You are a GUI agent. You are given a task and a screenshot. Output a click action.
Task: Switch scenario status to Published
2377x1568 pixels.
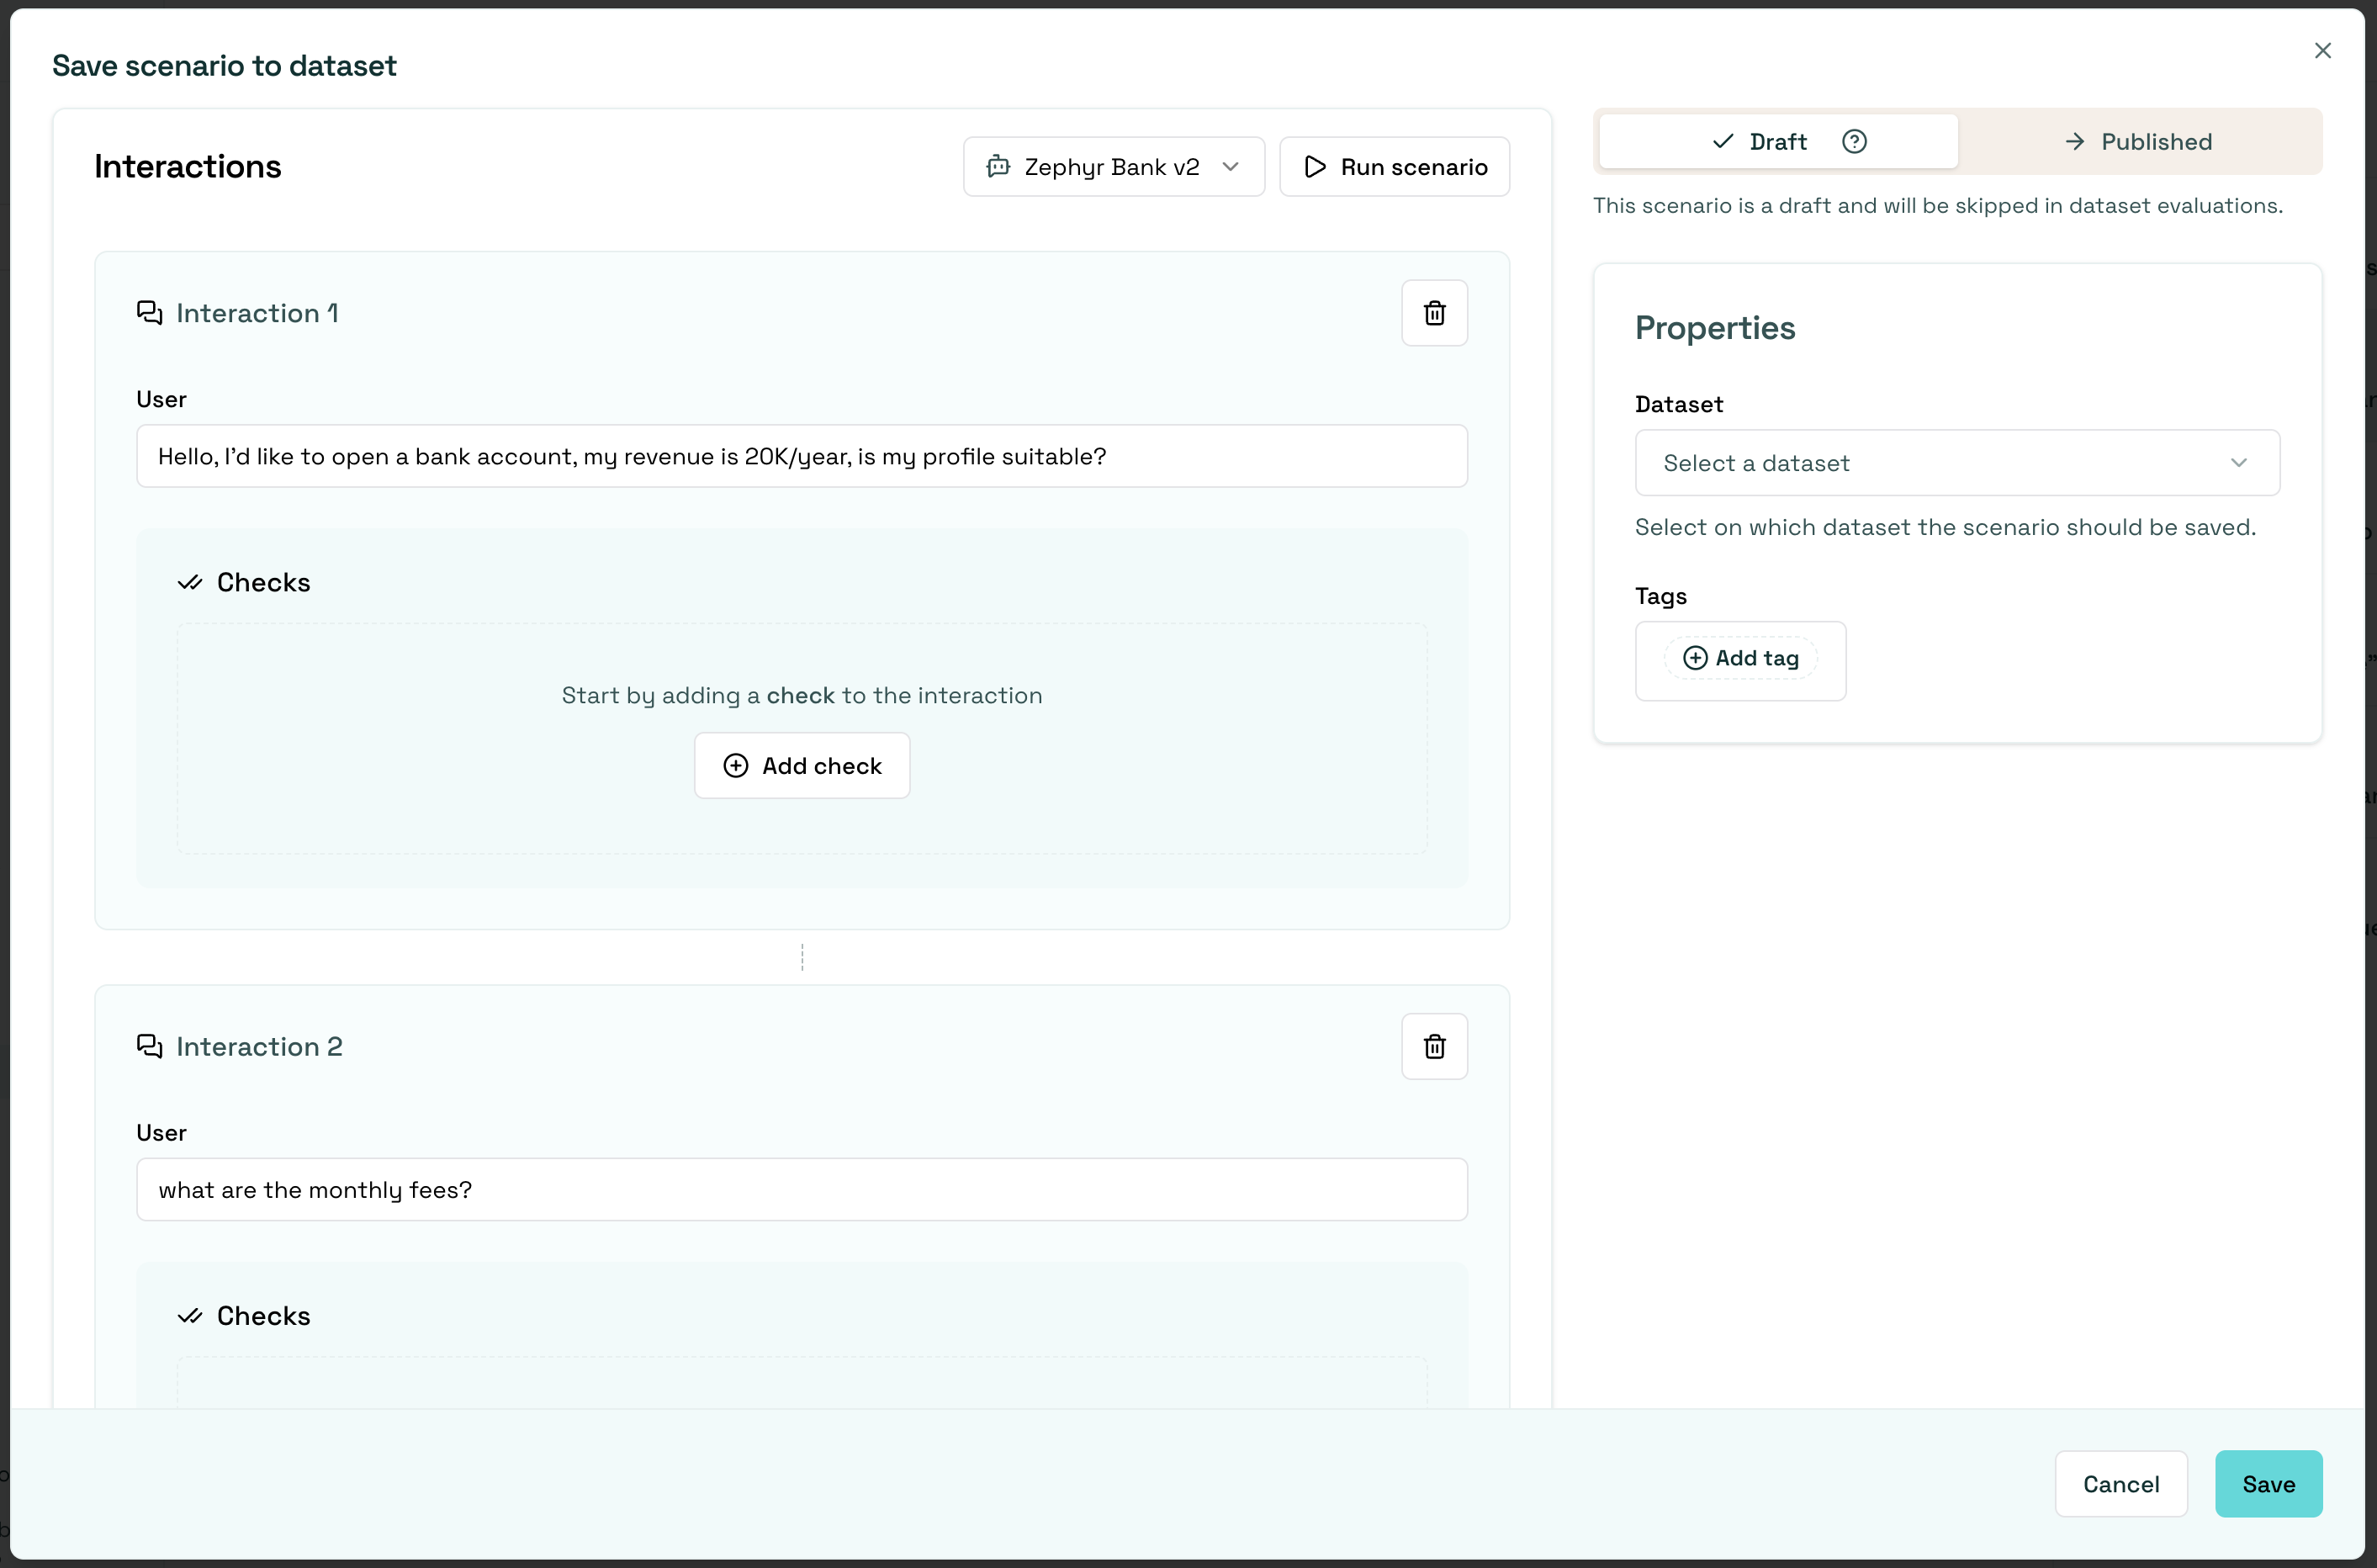[2139, 141]
